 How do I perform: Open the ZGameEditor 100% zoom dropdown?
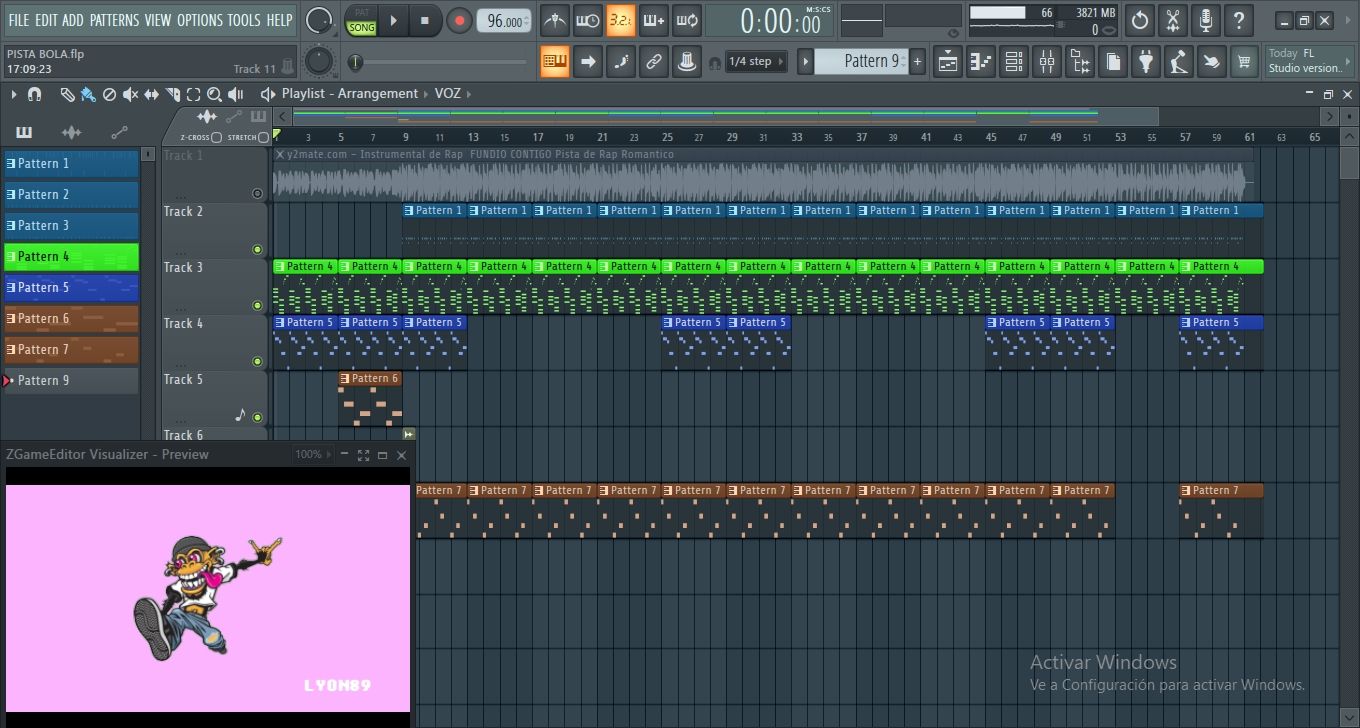313,454
